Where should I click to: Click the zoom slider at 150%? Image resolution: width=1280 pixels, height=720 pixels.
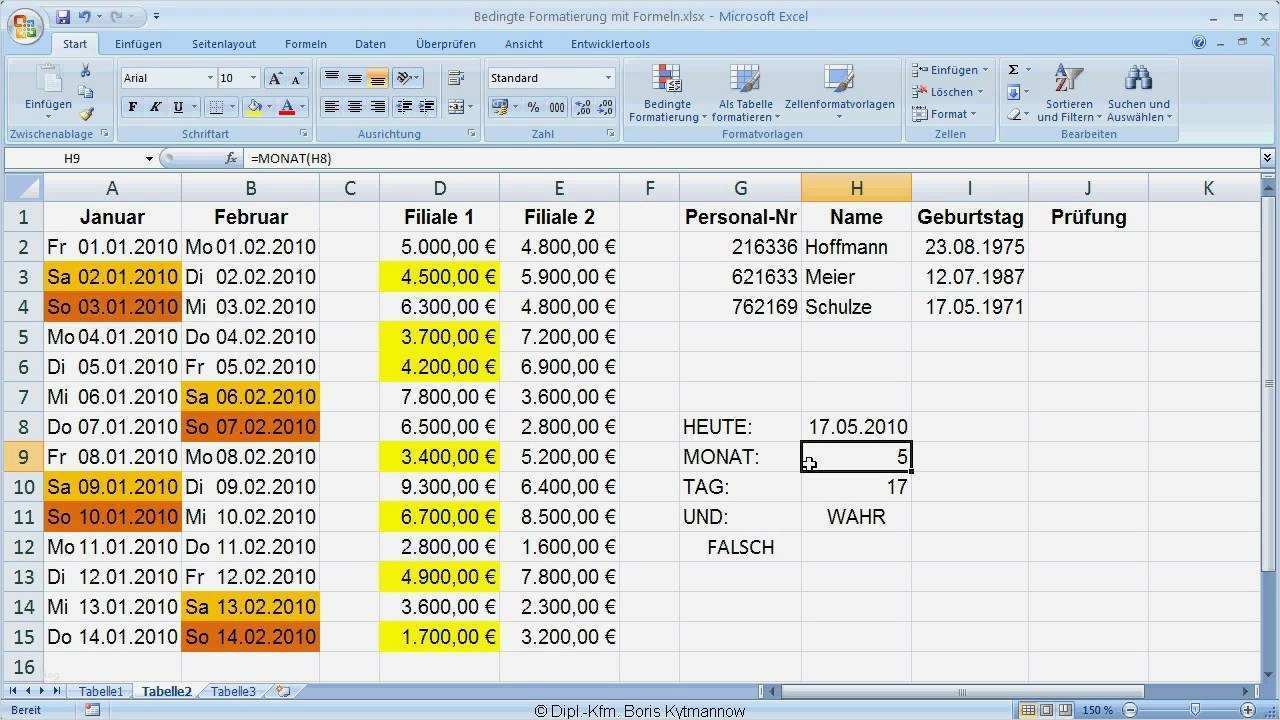[1196, 710]
